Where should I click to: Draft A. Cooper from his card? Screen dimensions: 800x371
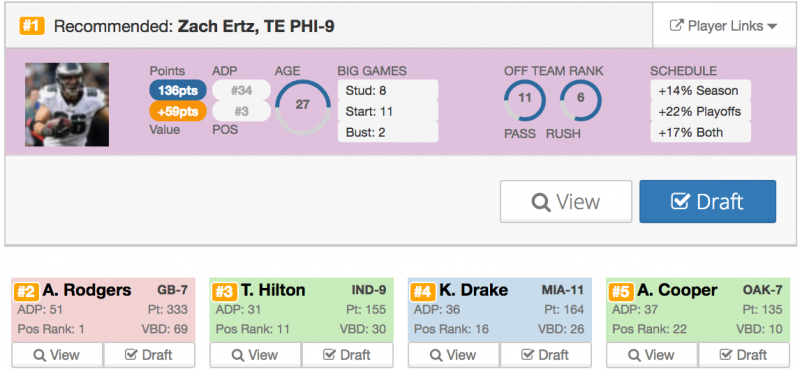(x=744, y=355)
